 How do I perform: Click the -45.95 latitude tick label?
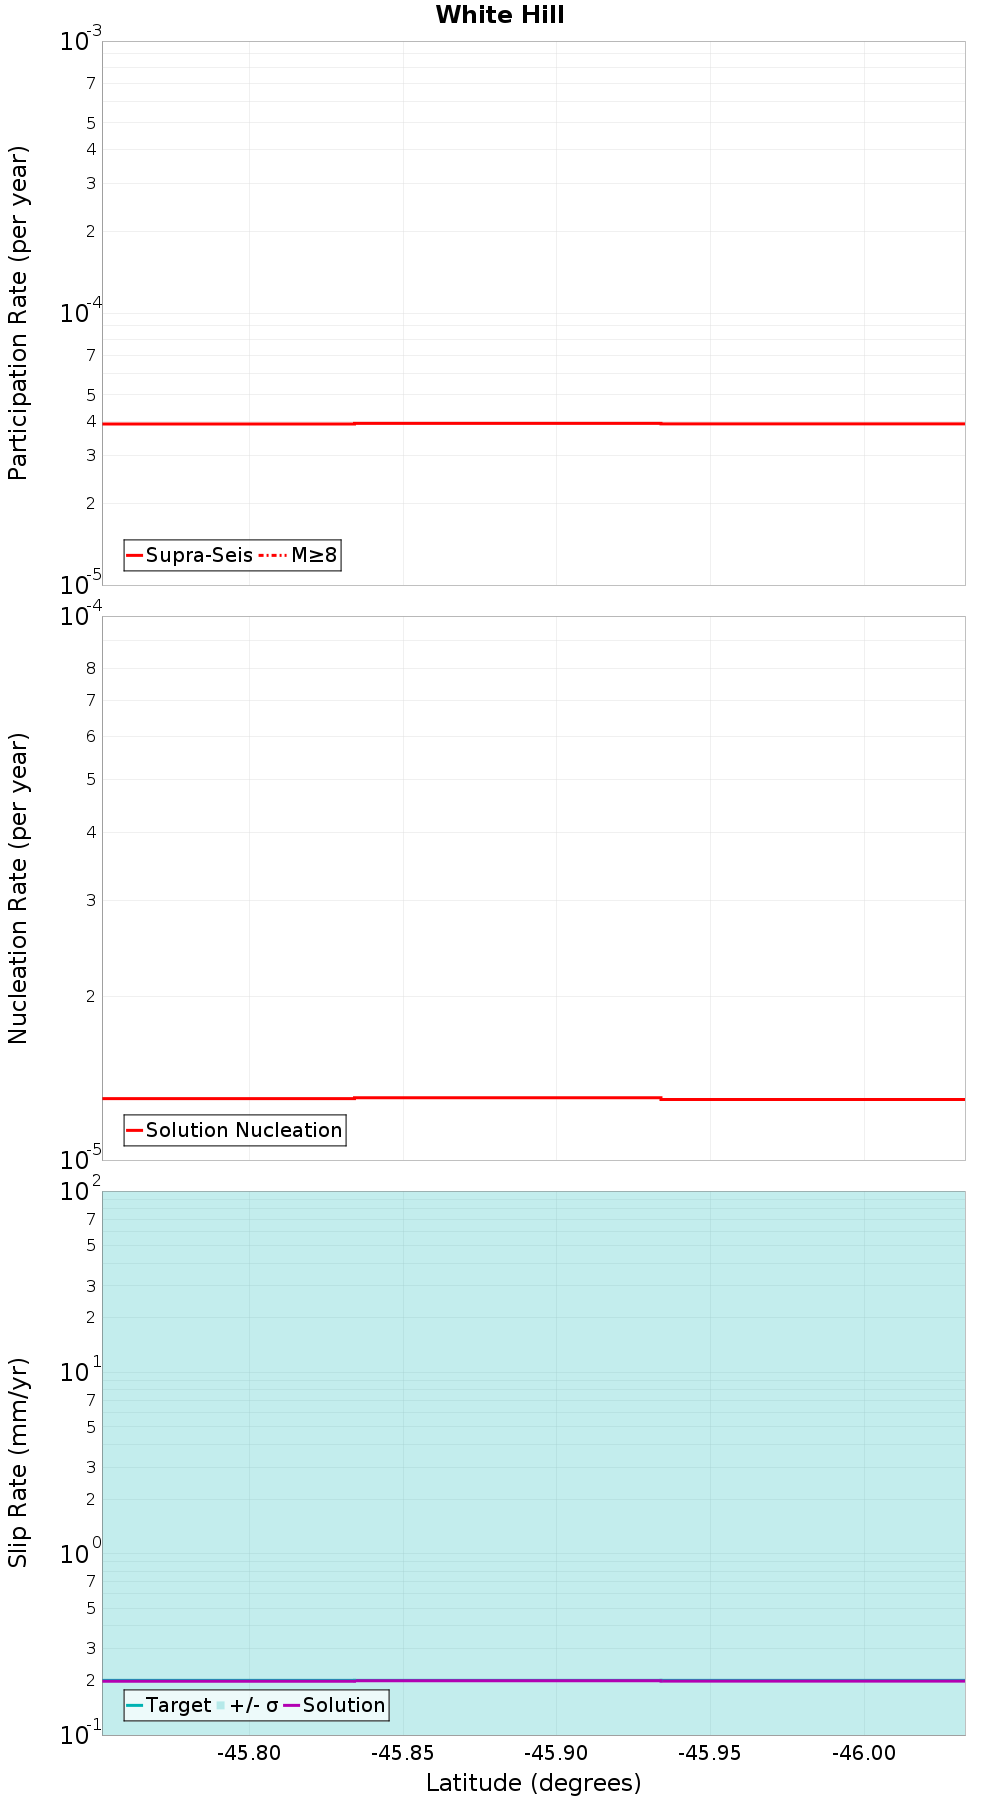pyautogui.click(x=710, y=1753)
